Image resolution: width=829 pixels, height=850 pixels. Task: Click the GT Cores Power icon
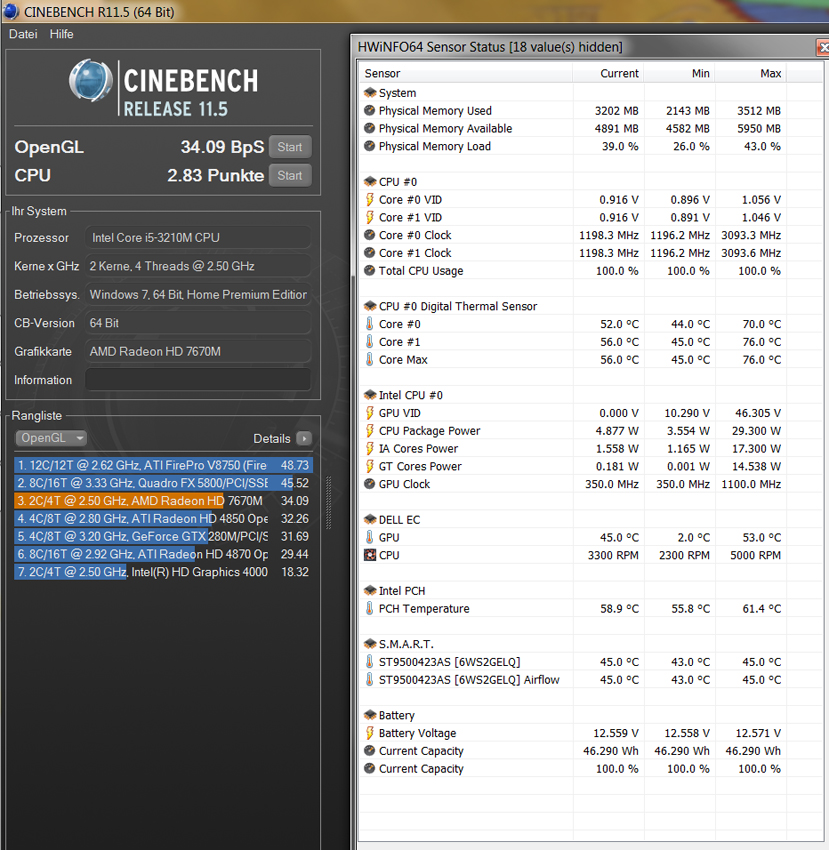click(x=370, y=466)
